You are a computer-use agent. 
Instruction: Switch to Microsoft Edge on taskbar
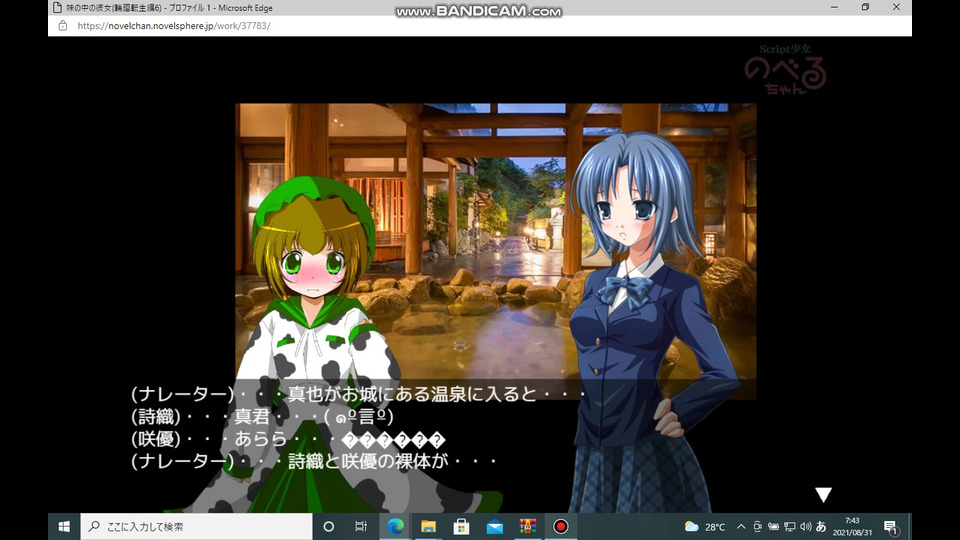click(395, 527)
